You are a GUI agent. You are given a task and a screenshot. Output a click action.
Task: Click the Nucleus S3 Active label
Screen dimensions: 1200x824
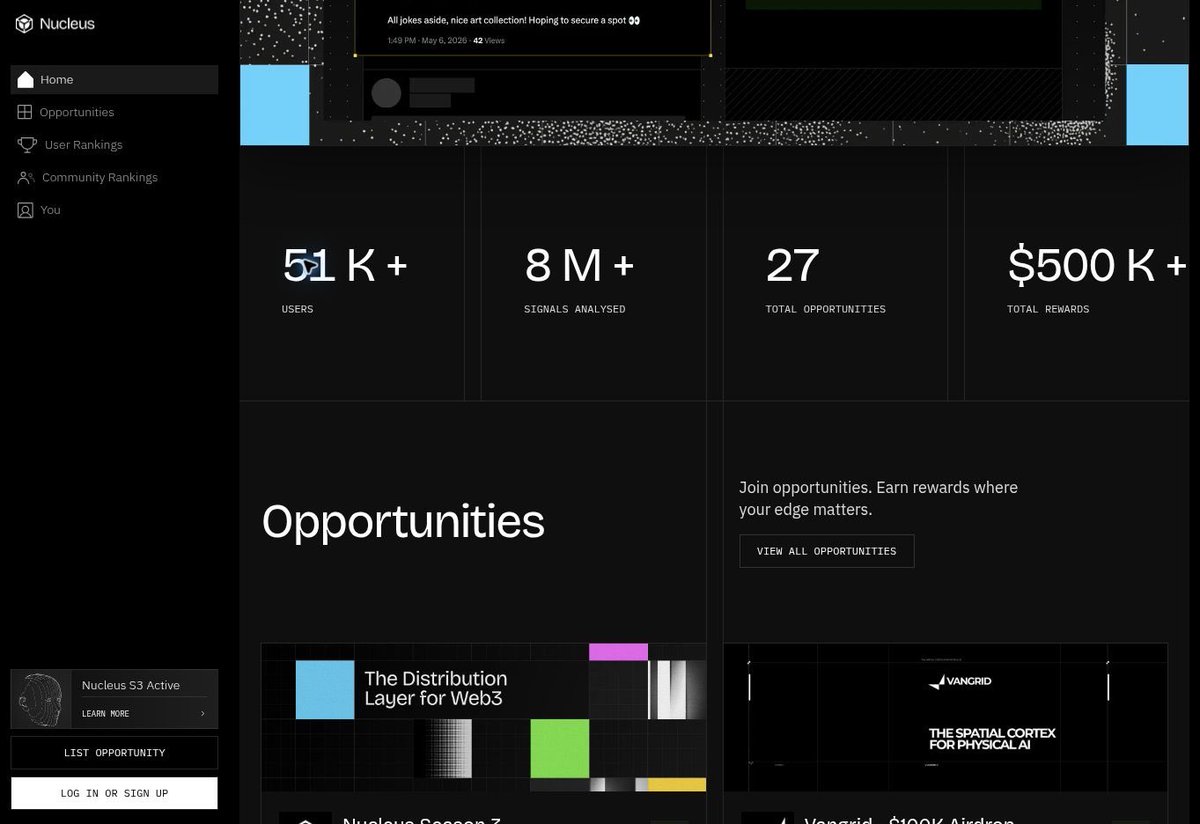coord(131,685)
